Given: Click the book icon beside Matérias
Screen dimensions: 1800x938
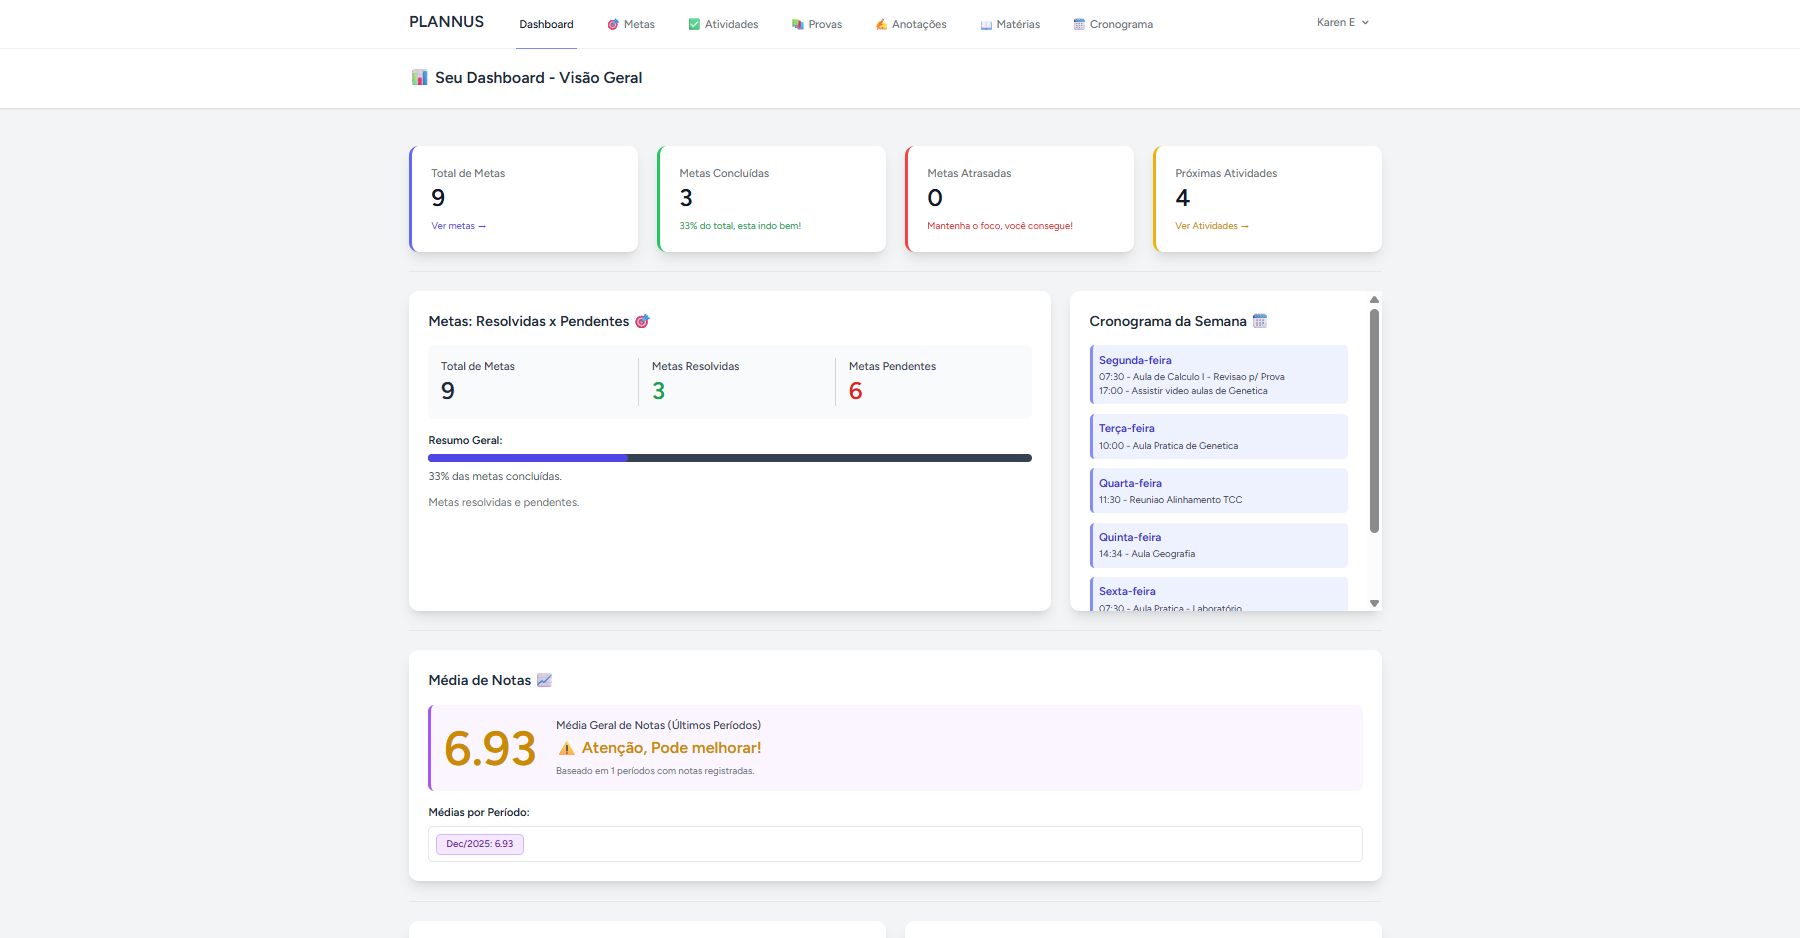Looking at the screenshot, I should 986,25.
